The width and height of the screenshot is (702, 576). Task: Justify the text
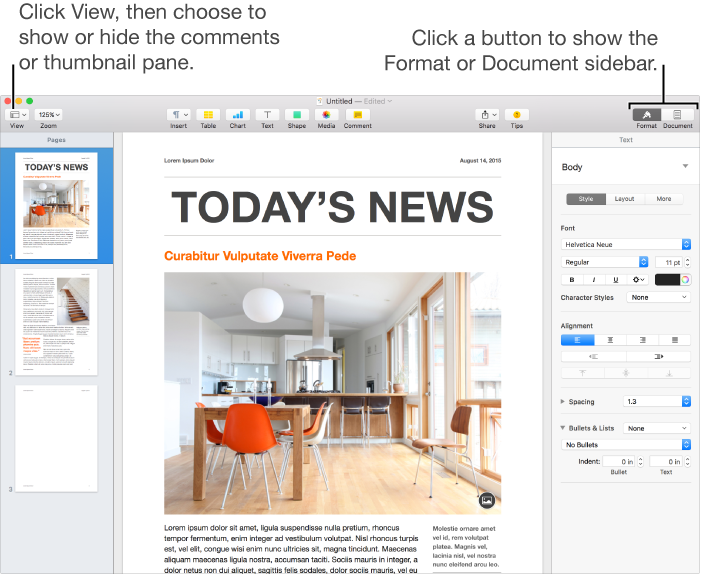coord(675,340)
